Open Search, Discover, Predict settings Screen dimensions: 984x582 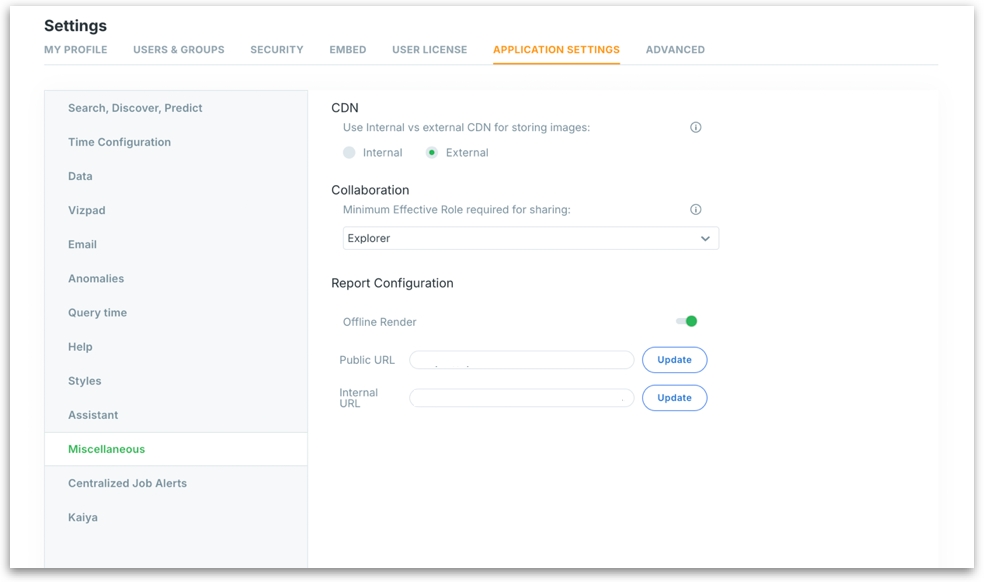click(x=135, y=108)
